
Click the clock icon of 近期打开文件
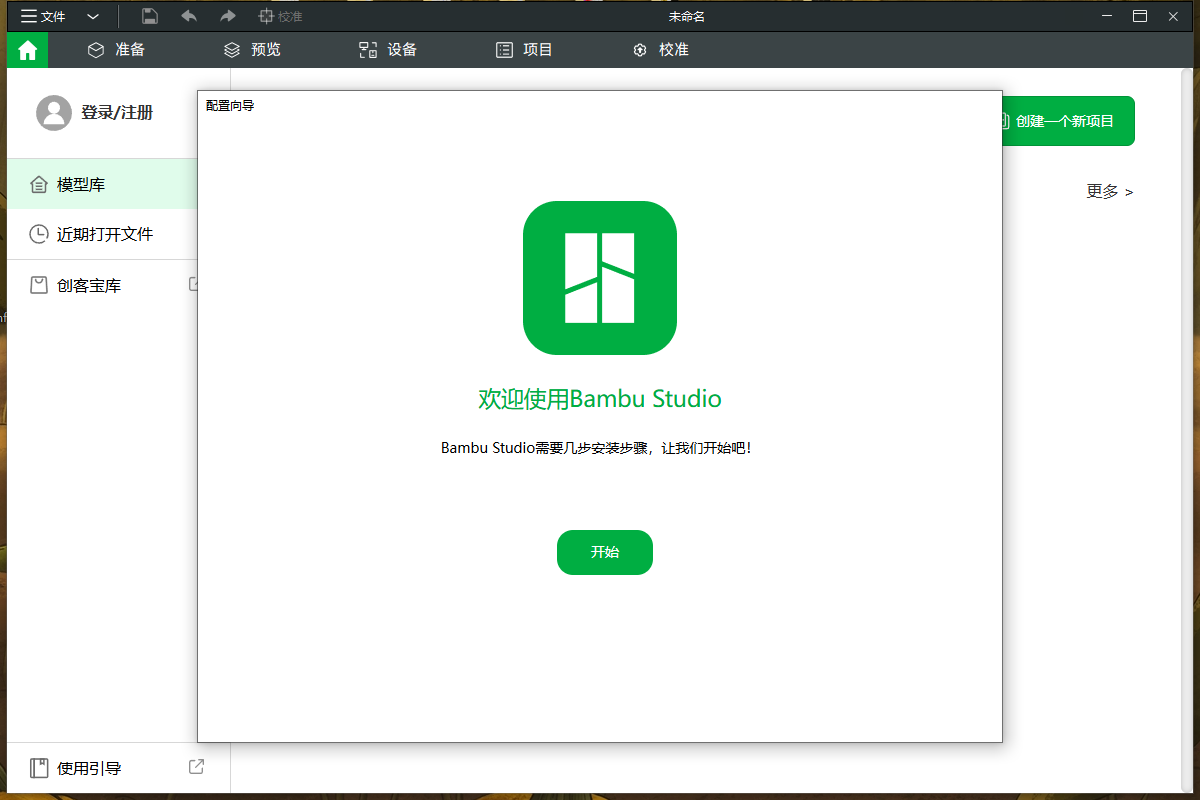coord(39,234)
